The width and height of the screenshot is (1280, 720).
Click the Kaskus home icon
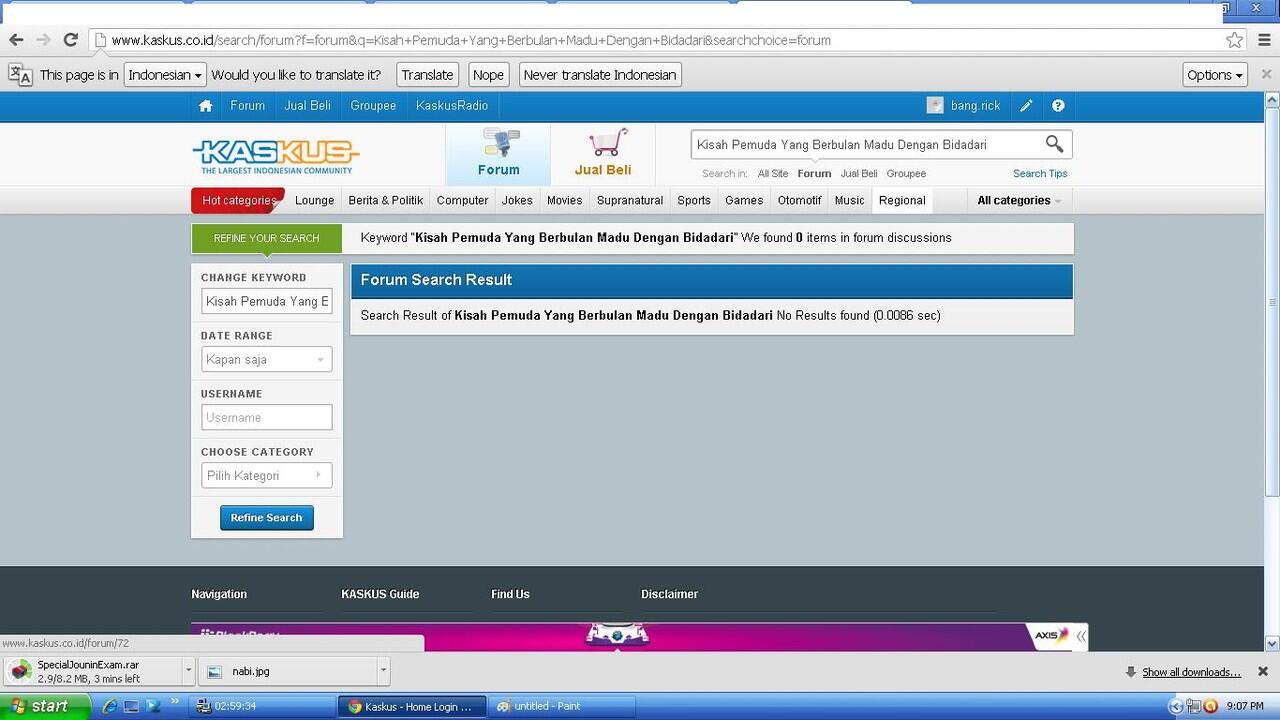tap(205, 106)
